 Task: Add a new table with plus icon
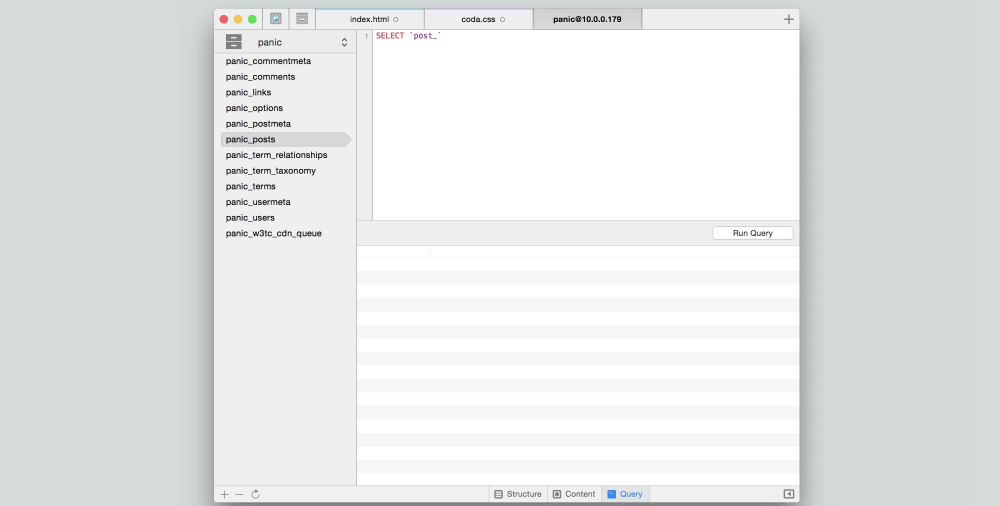point(224,495)
